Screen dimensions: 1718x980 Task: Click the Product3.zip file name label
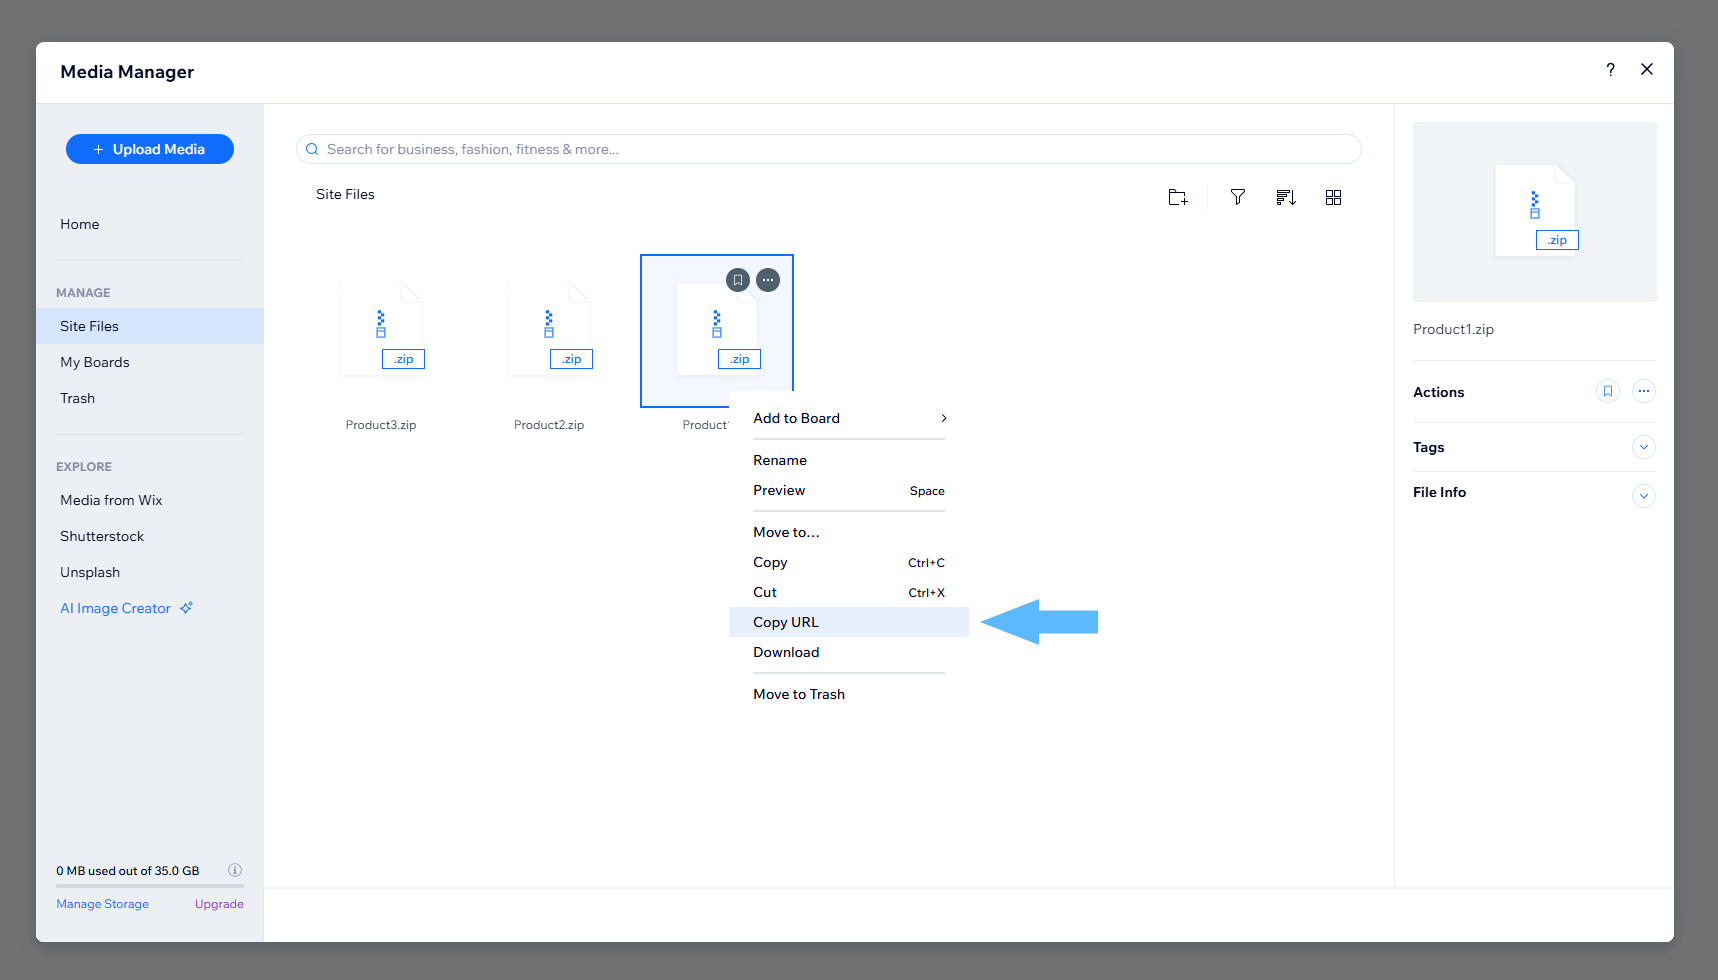(x=381, y=425)
